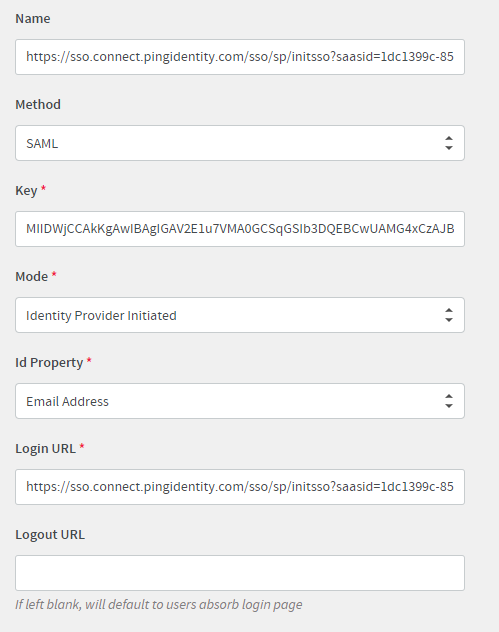Viewport: 499px width, 632px height.
Task: Select the Login URL input field
Action: 240,487
